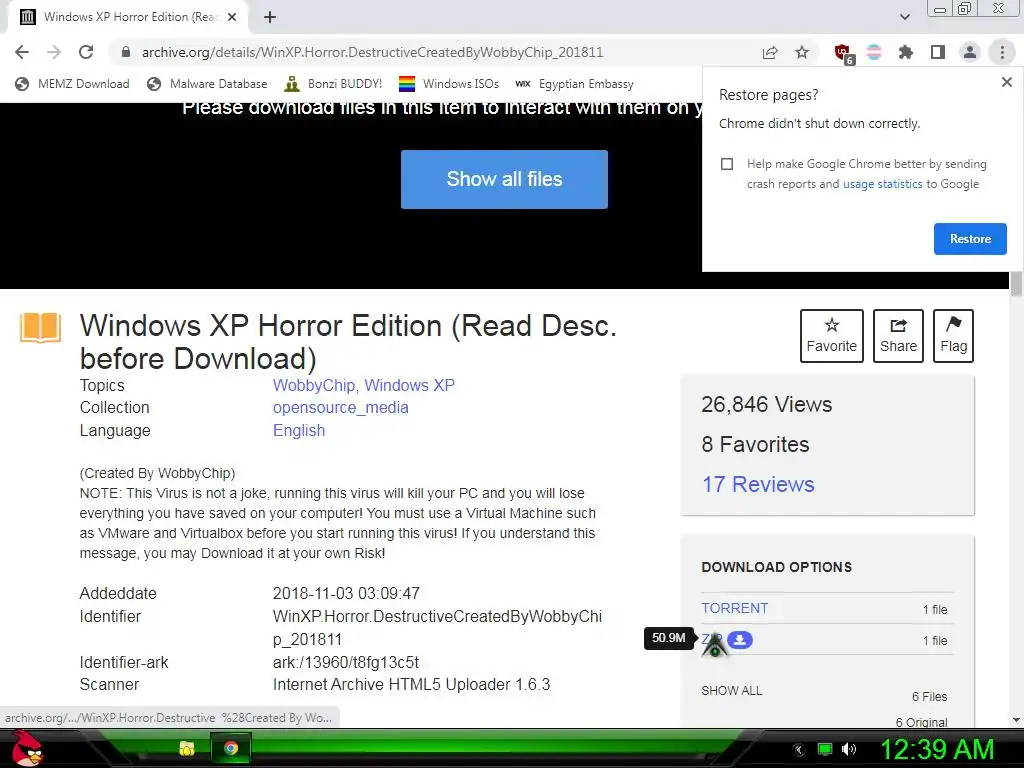Screen dimensions: 1024x768
Task: Click the orange book texts icon
Action: [40, 328]
